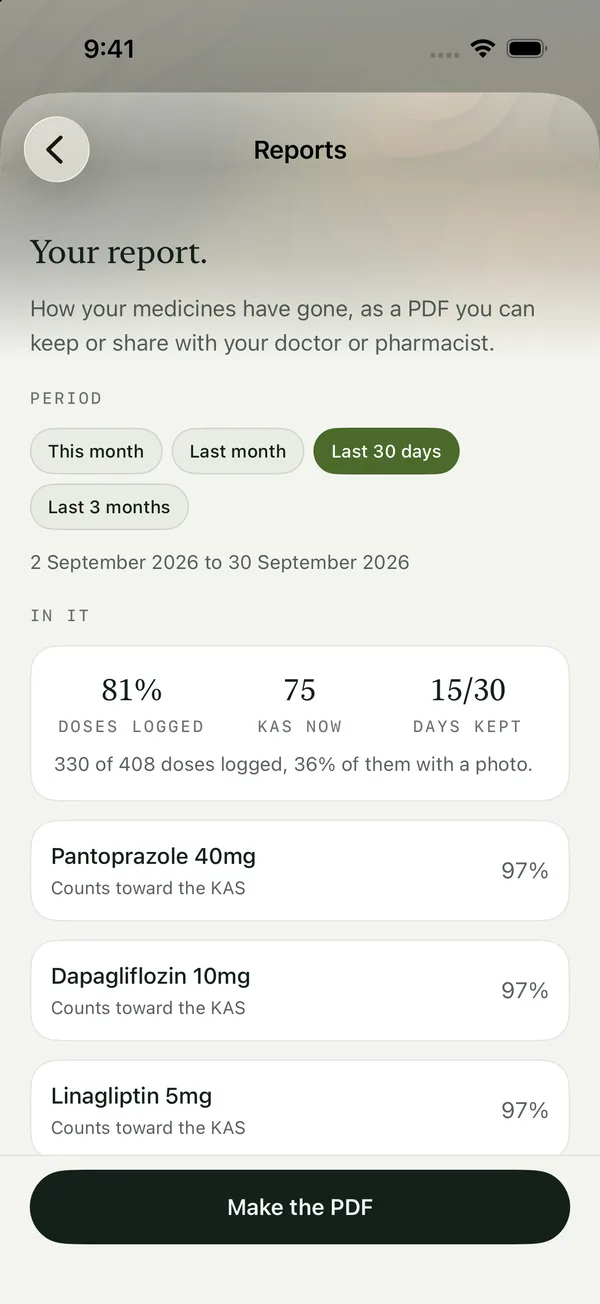Tap the Wi-Fi status icon
Image resolution: width=600 pixels, height=1304 pixels.
(484, 49)
